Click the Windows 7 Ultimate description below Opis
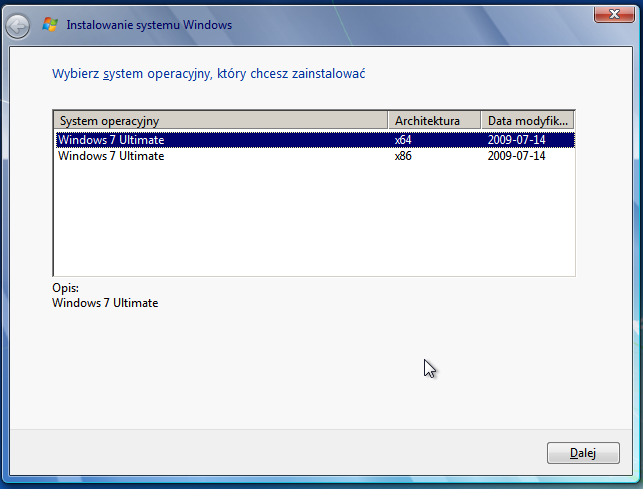 105,303
